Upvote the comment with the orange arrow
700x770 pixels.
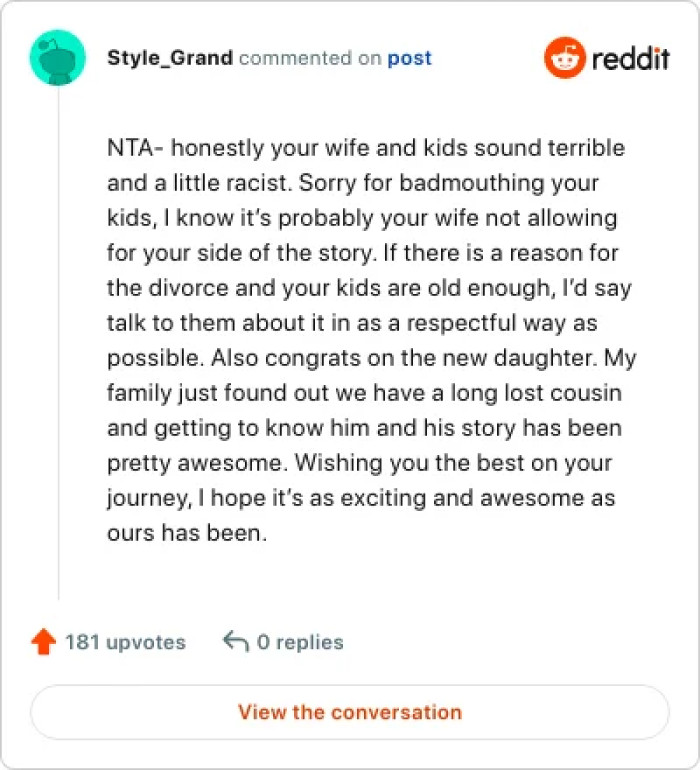pos(43,642)
